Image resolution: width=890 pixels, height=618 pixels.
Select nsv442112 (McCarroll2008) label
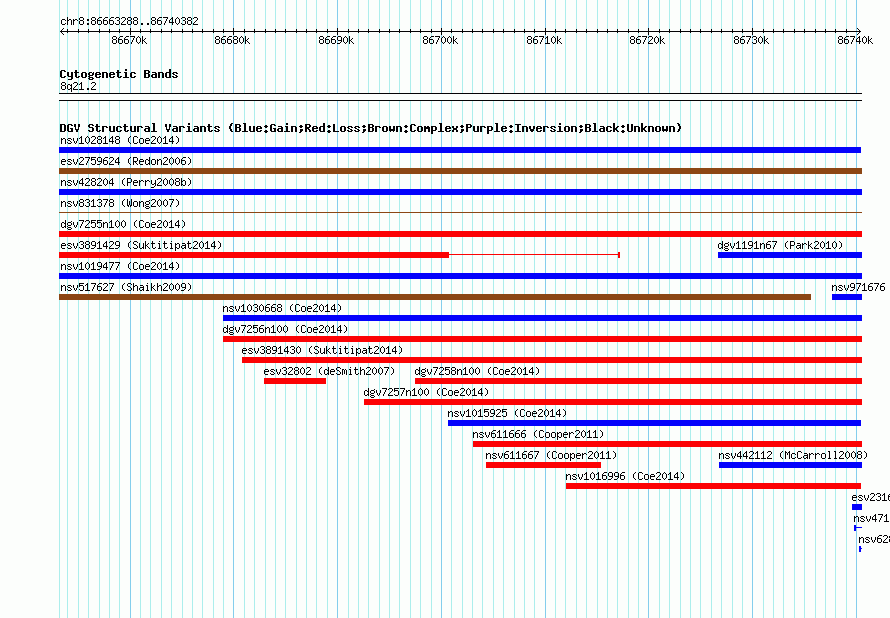(x=793, y=455)
